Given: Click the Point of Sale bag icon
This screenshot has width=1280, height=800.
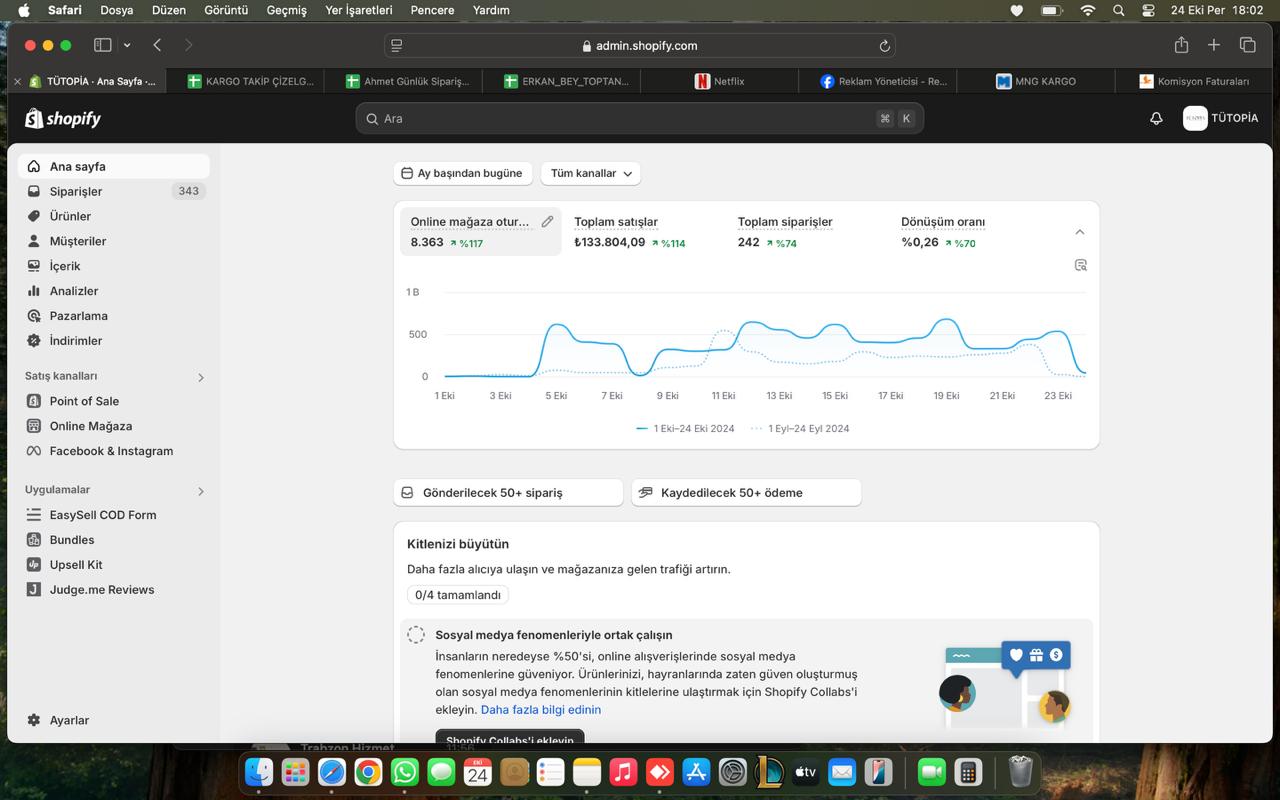Looking at the screenshot, I should point(34,401).
